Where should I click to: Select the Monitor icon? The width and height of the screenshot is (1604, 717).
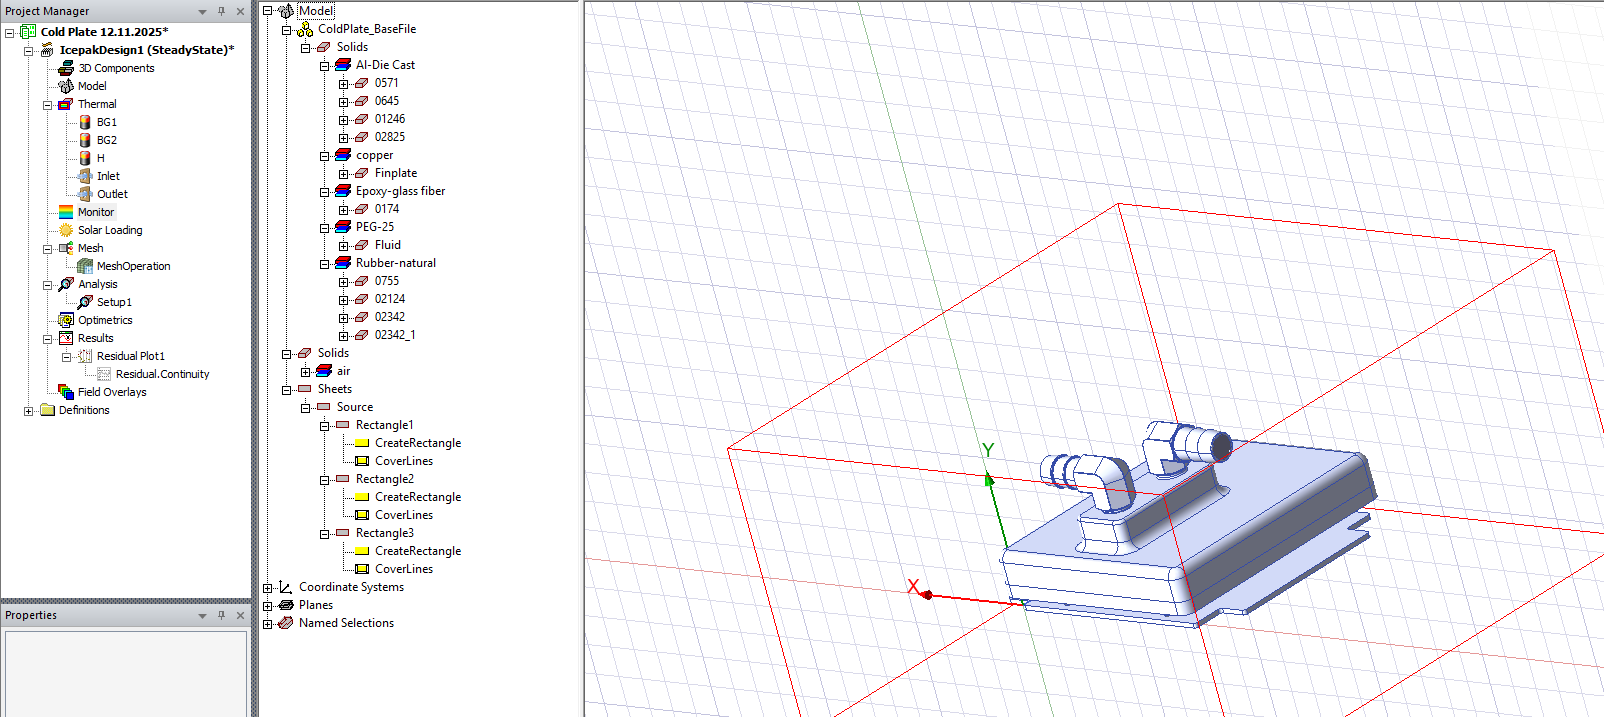coord(66,212)
